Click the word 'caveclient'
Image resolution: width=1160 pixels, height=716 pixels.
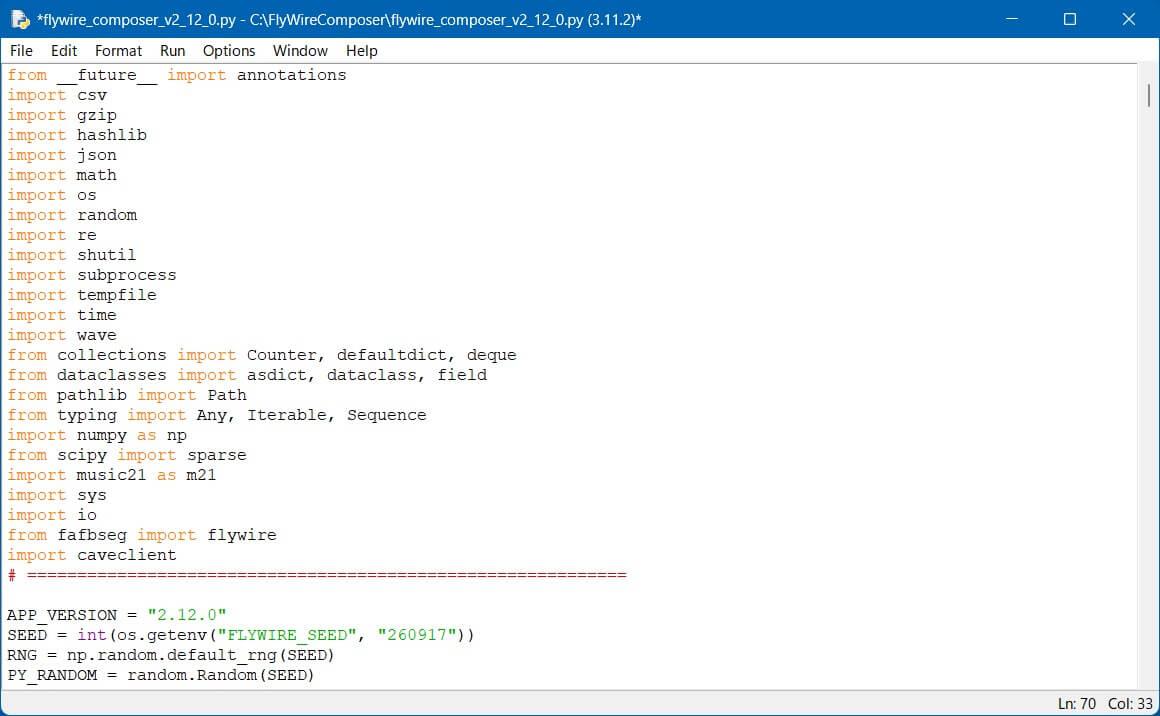coord(127,555)
